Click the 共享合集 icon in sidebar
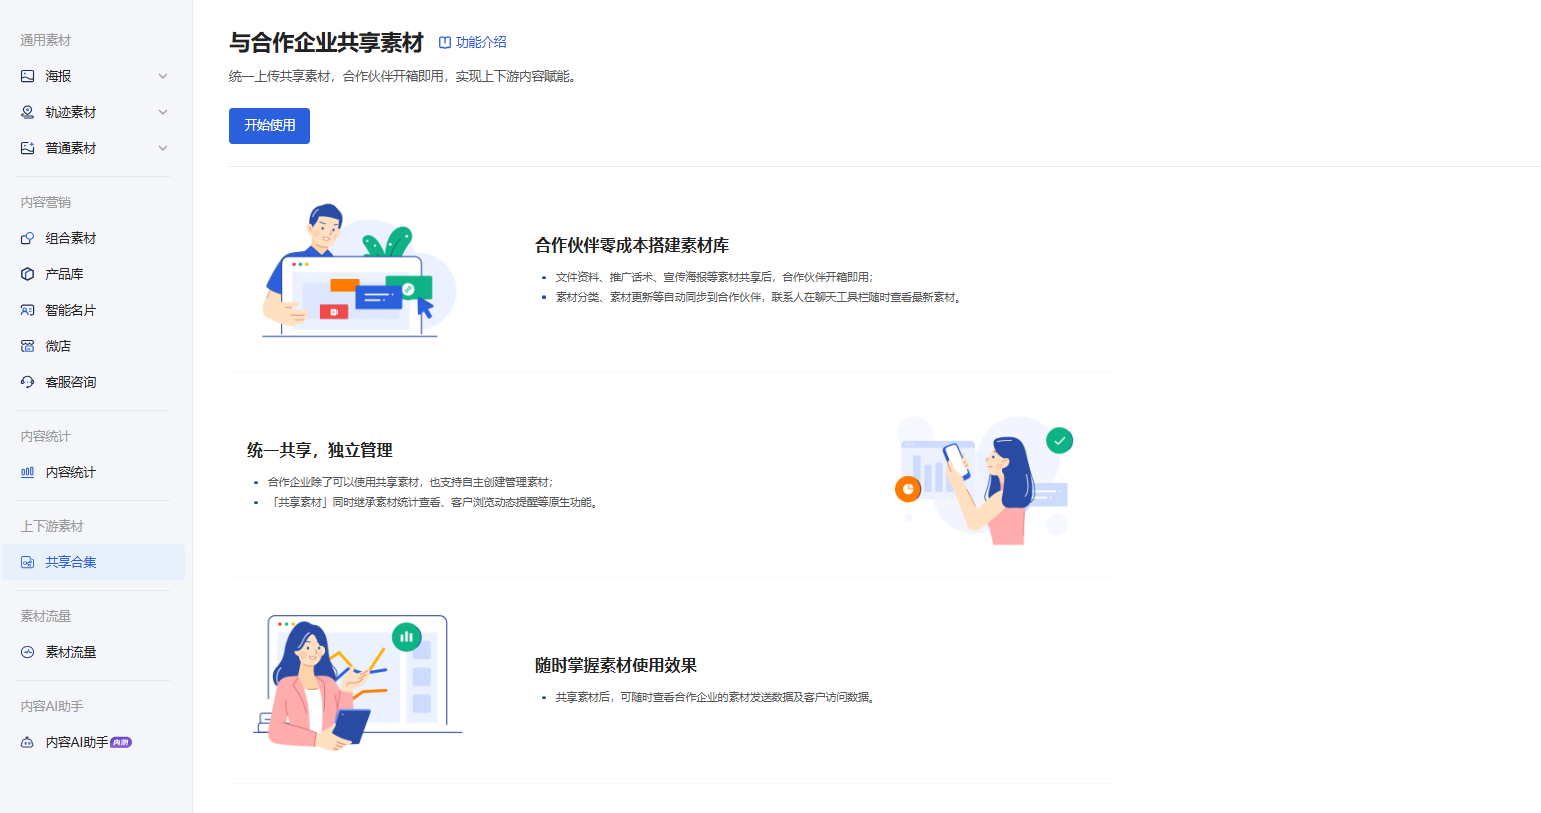The image size is (1541, 813). point(28,562)
